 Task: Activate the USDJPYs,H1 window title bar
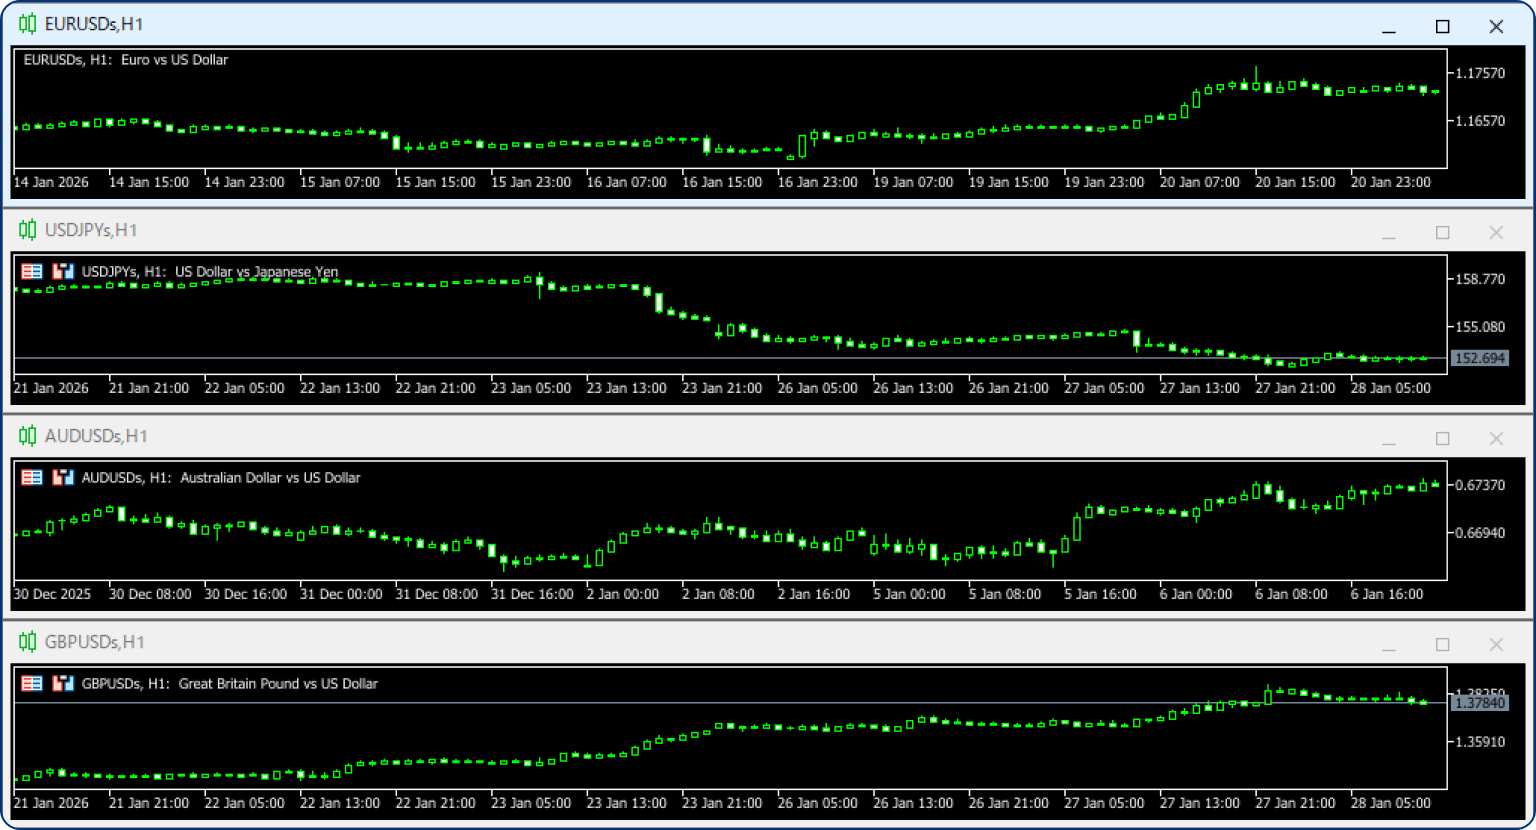(700, 231)
